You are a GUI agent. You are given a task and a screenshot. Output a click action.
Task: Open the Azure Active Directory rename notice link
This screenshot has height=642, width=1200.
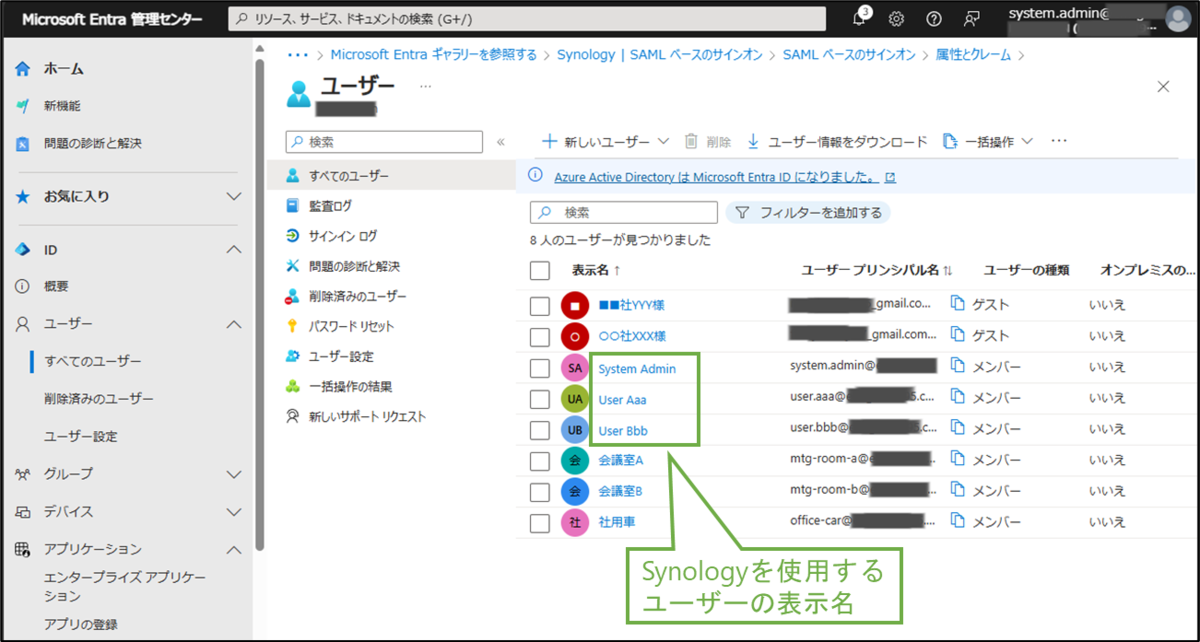click(x=725, y=177)
